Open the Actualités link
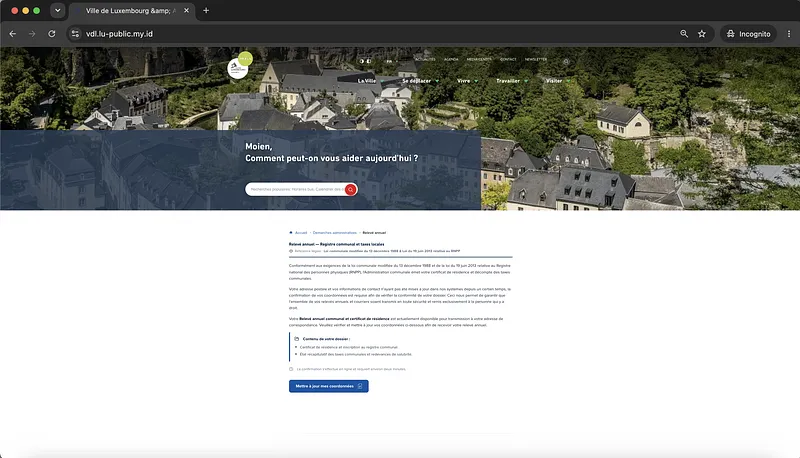The width and height of the screenshot is (800, 458). (425, 59)
